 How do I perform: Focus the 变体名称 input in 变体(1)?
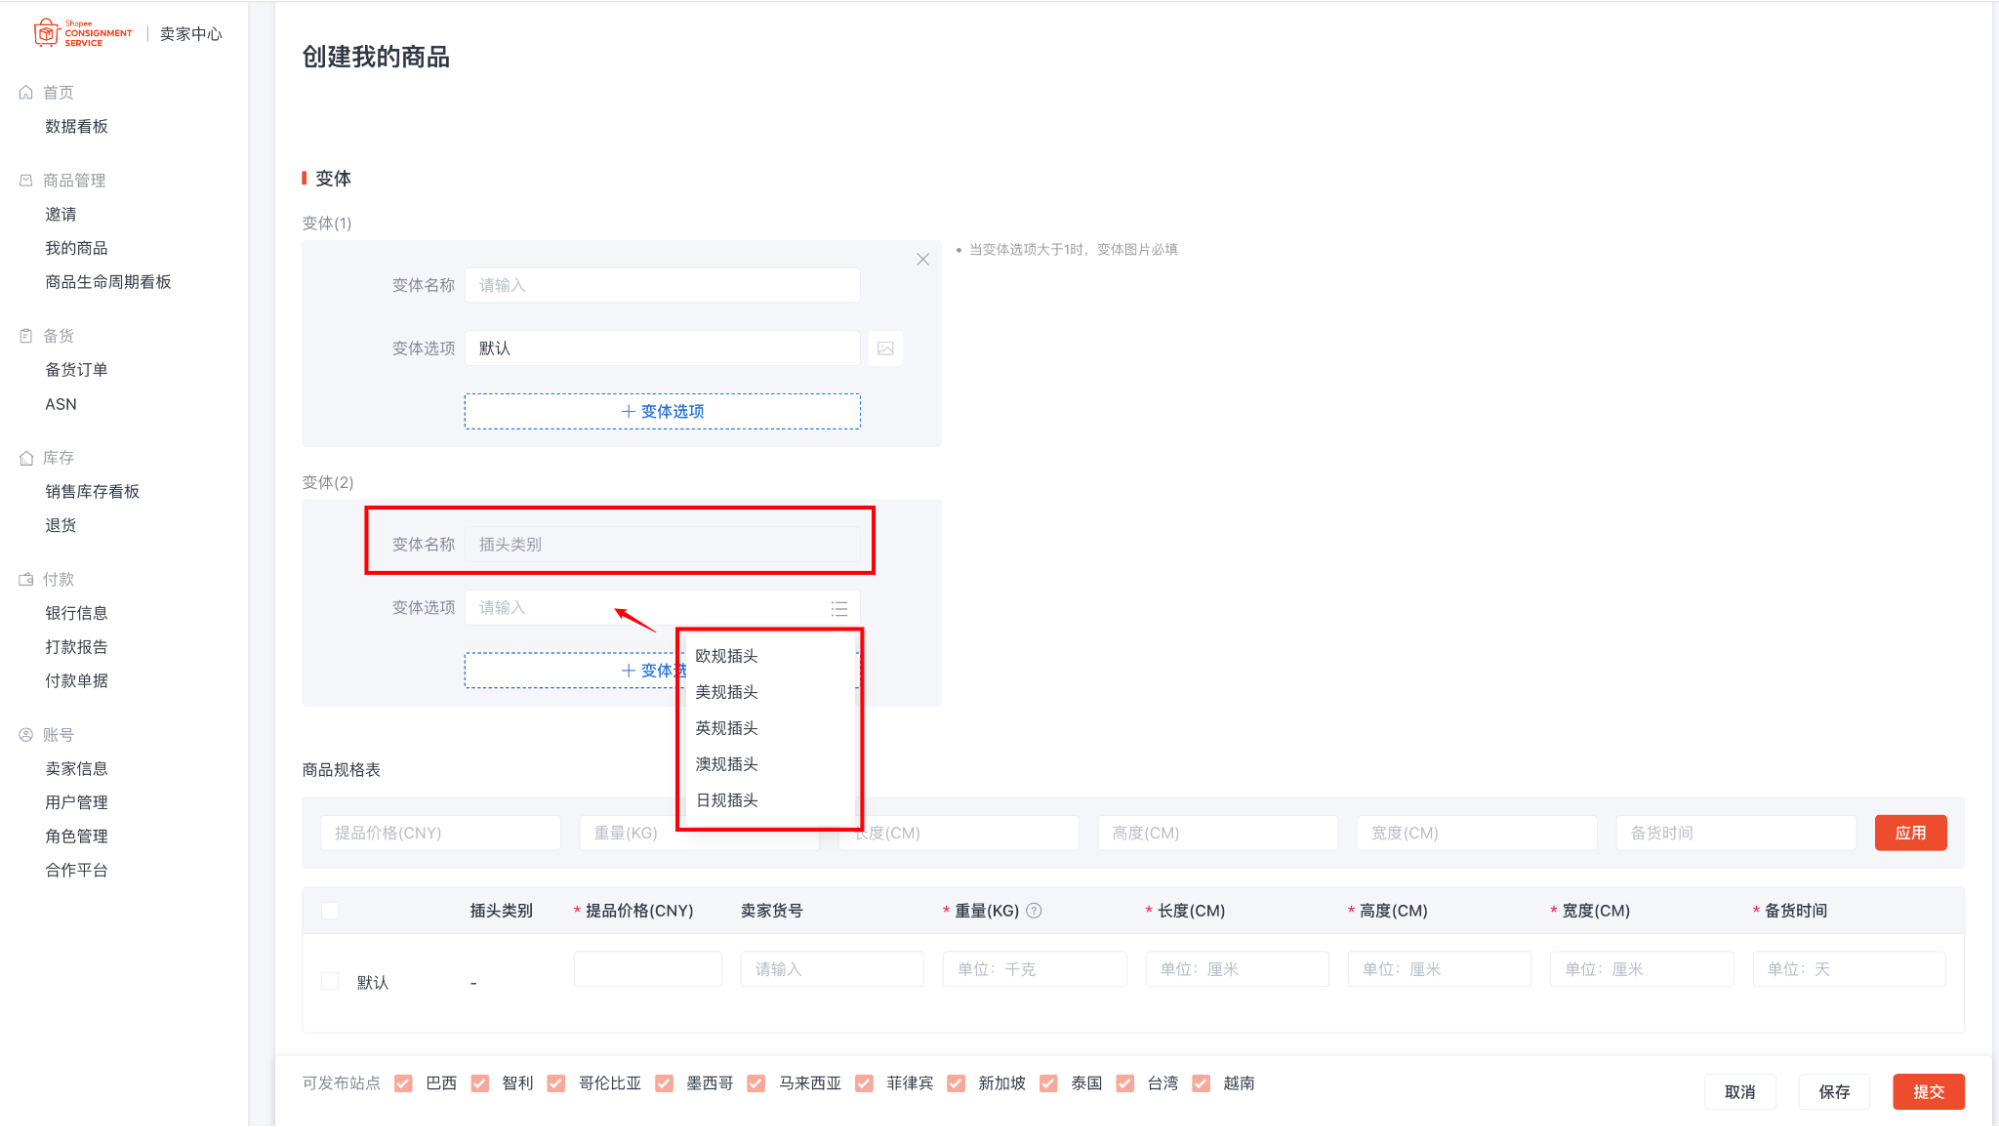[662, 286]
